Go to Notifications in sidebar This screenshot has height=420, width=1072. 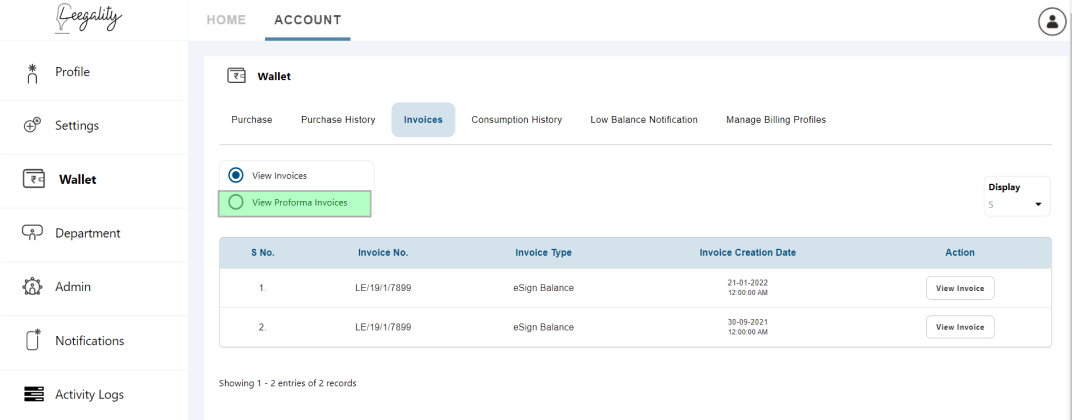point(90,341)
